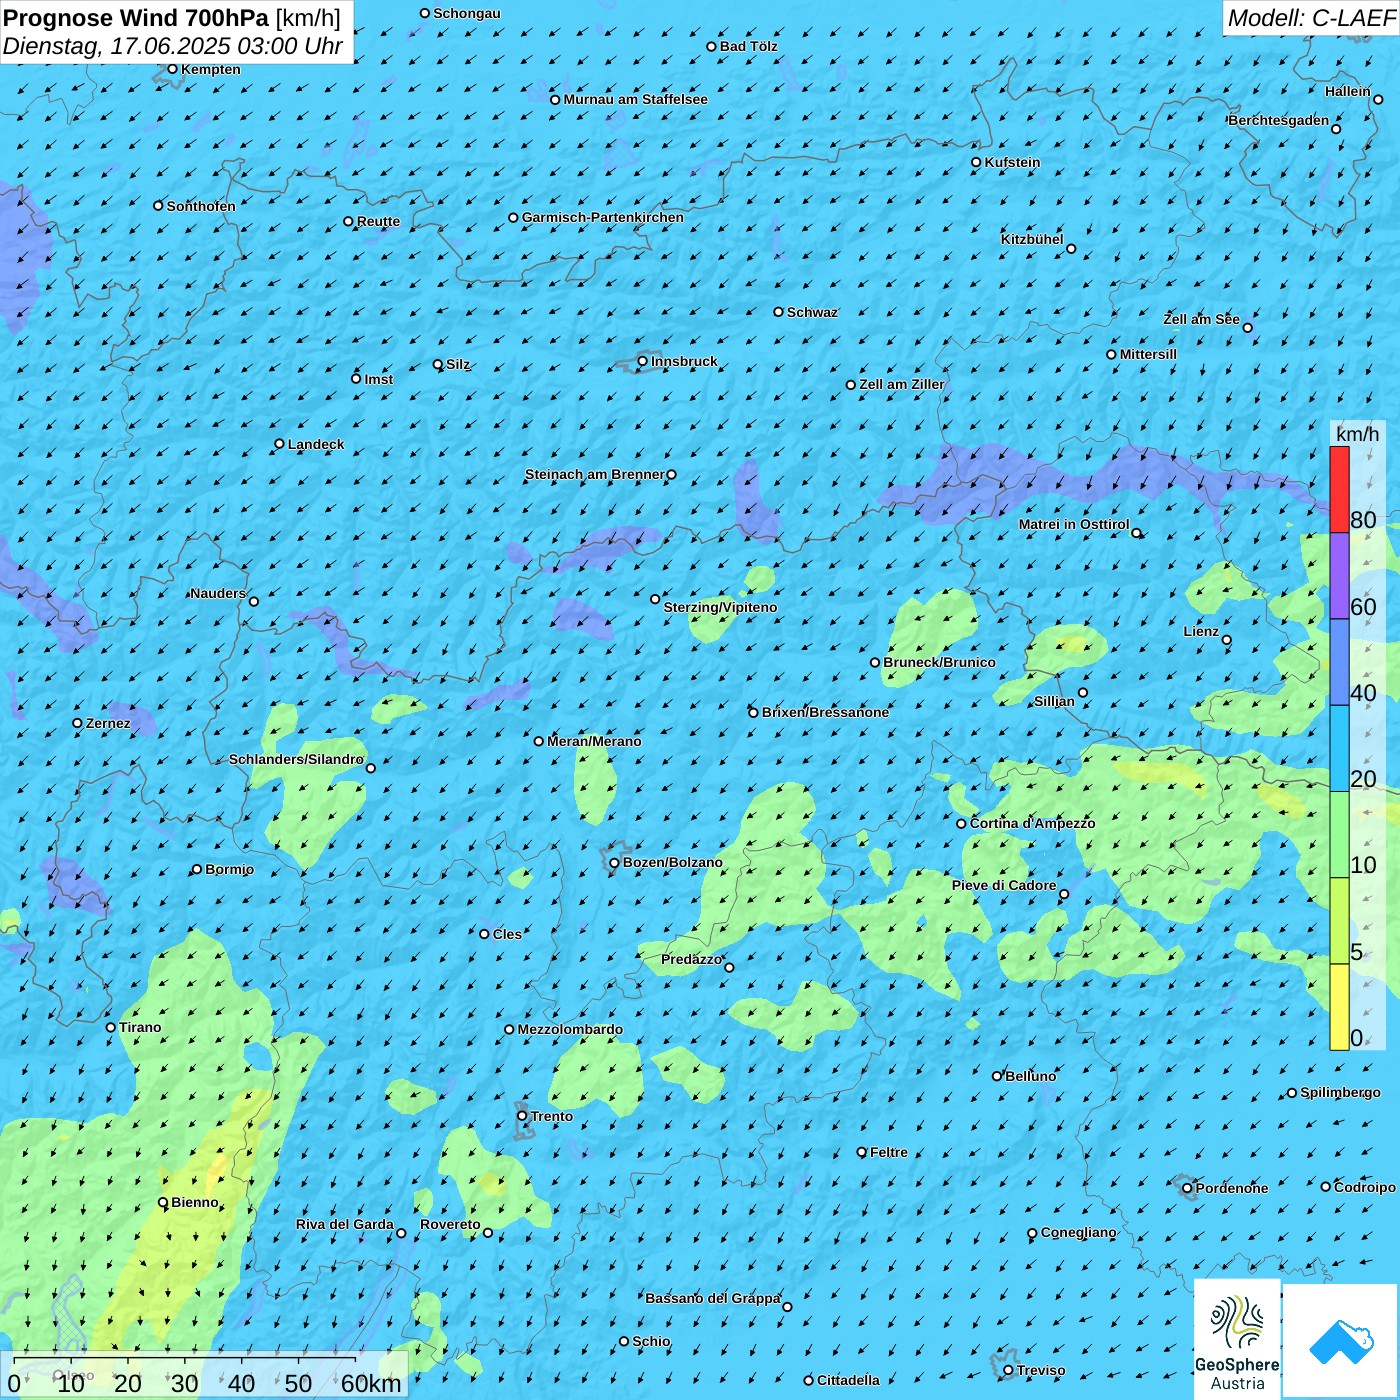The width and height of the screenshot is (1400, 1400).
Task: Pick the light blue 20–40 km/h legend band
Action: point(1339,749)
